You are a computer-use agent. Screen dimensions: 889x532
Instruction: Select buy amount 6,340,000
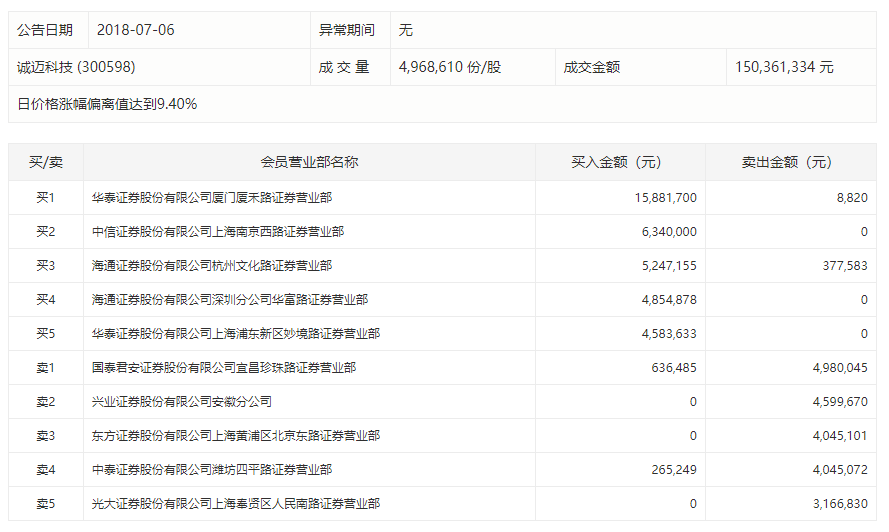(669, 231)
